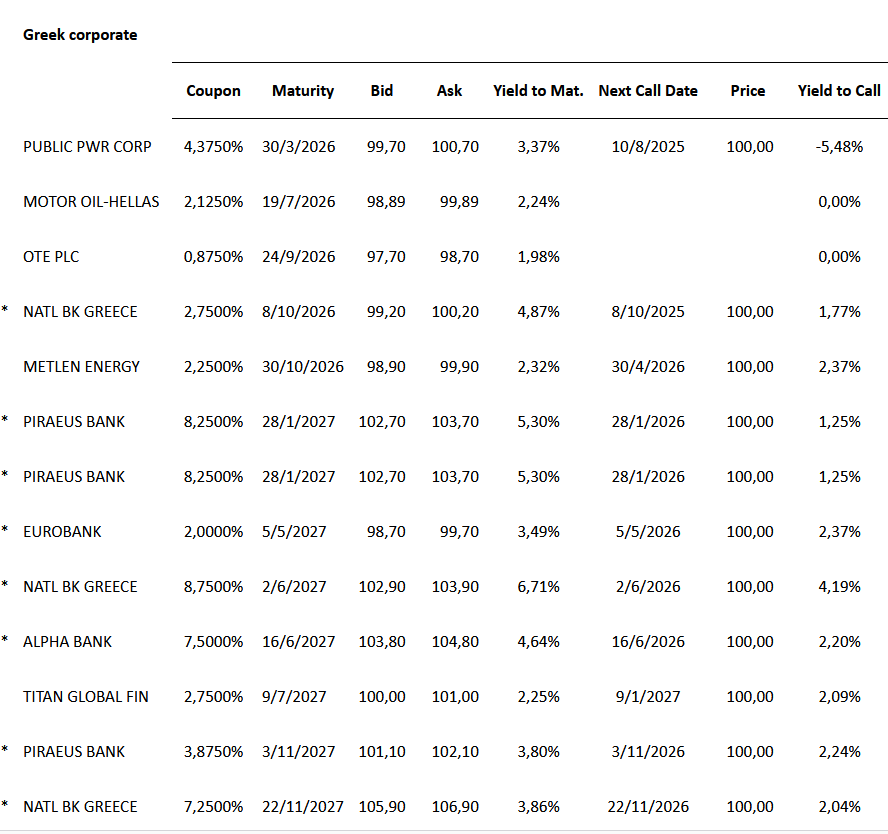Click the ALPHA BANK bond name
The width and height of the screenshot is (888, 834).
68,642
